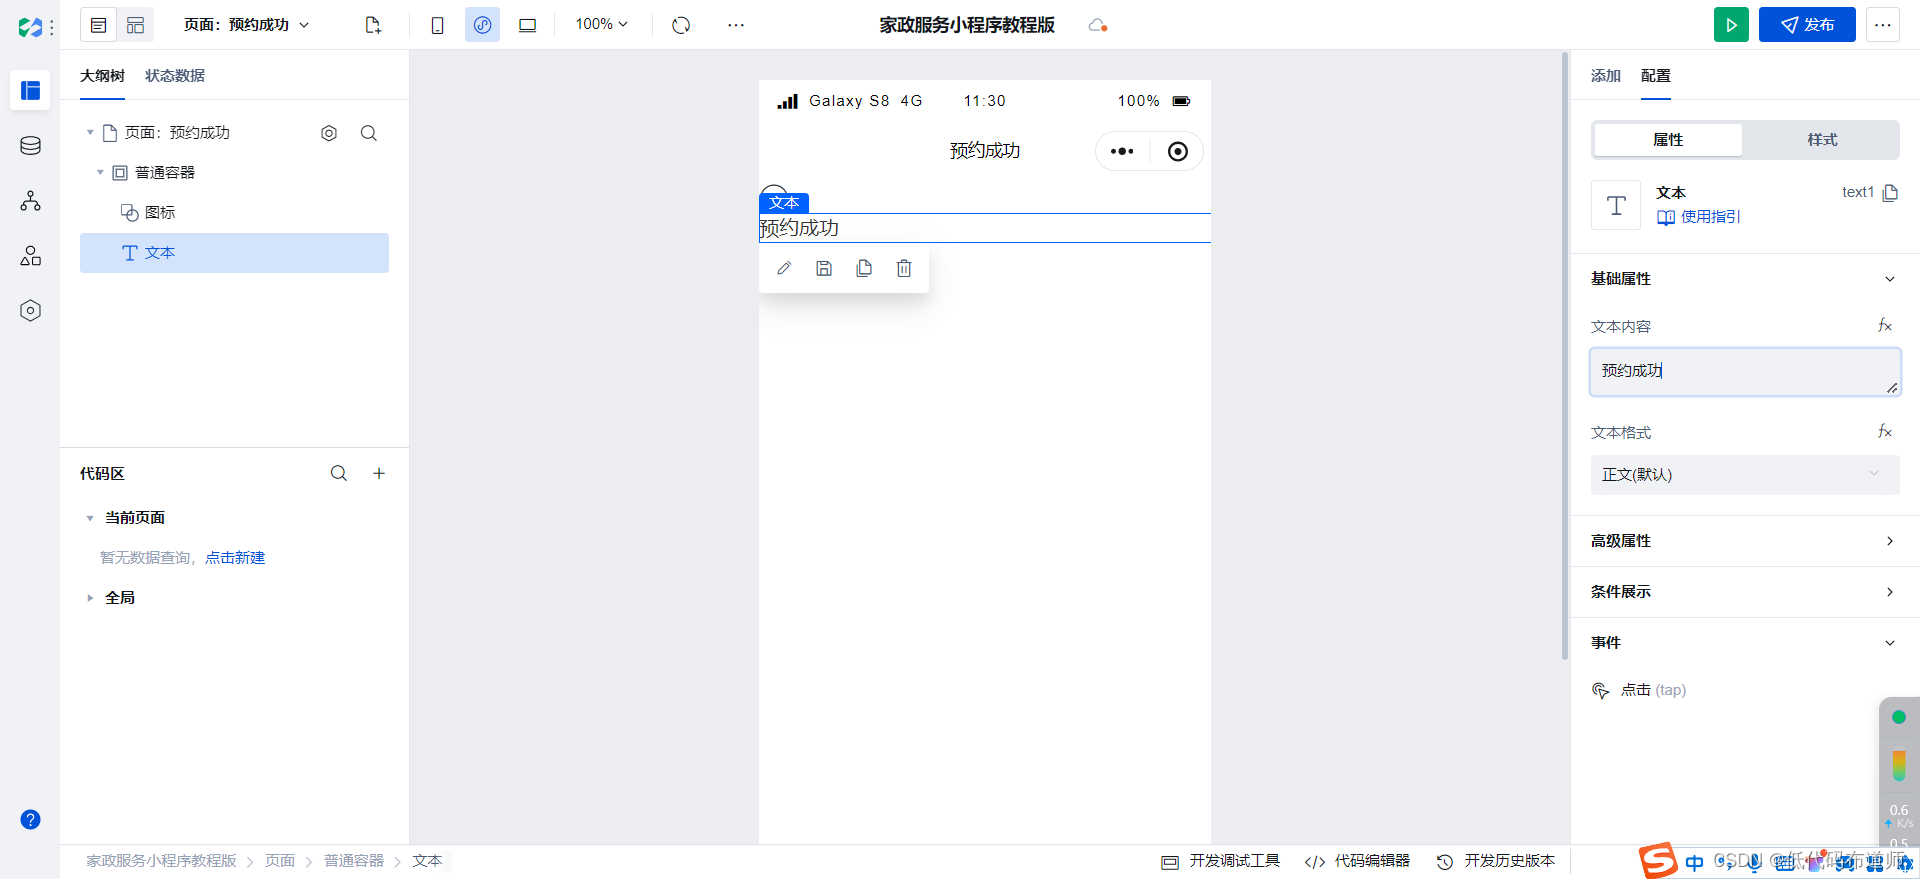Screen dimensions: 1920x879
Task: Add a 点击 (tap) event
Action: (1639, 690)
